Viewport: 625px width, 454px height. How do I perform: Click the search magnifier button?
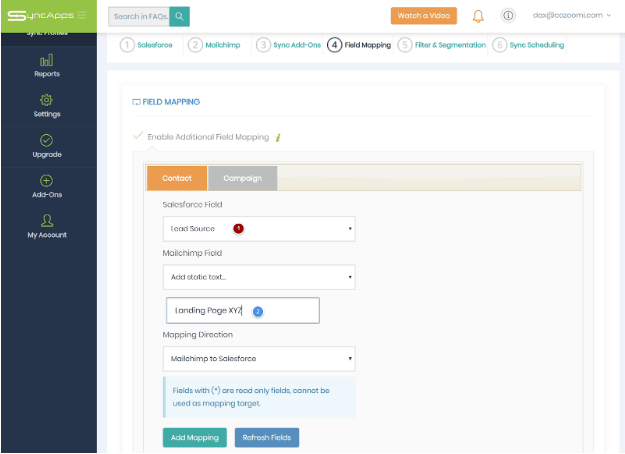(x=179, y=16)
